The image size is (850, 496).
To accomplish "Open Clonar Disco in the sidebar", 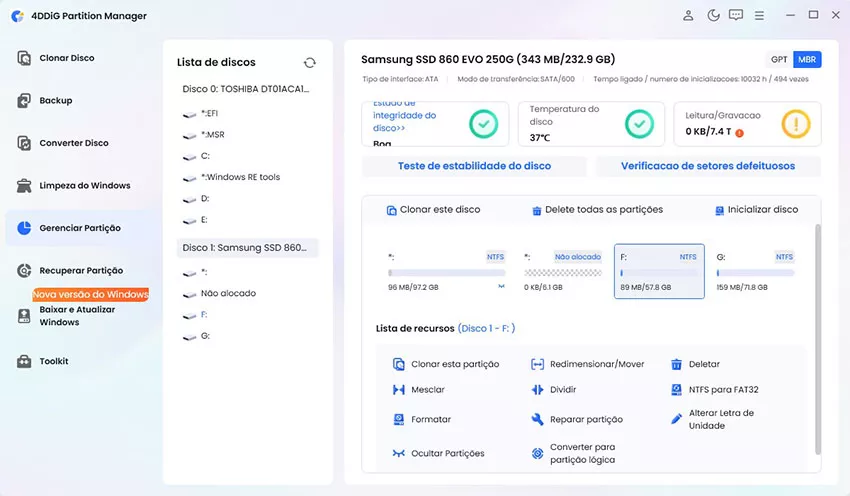I will click(67, 58).
